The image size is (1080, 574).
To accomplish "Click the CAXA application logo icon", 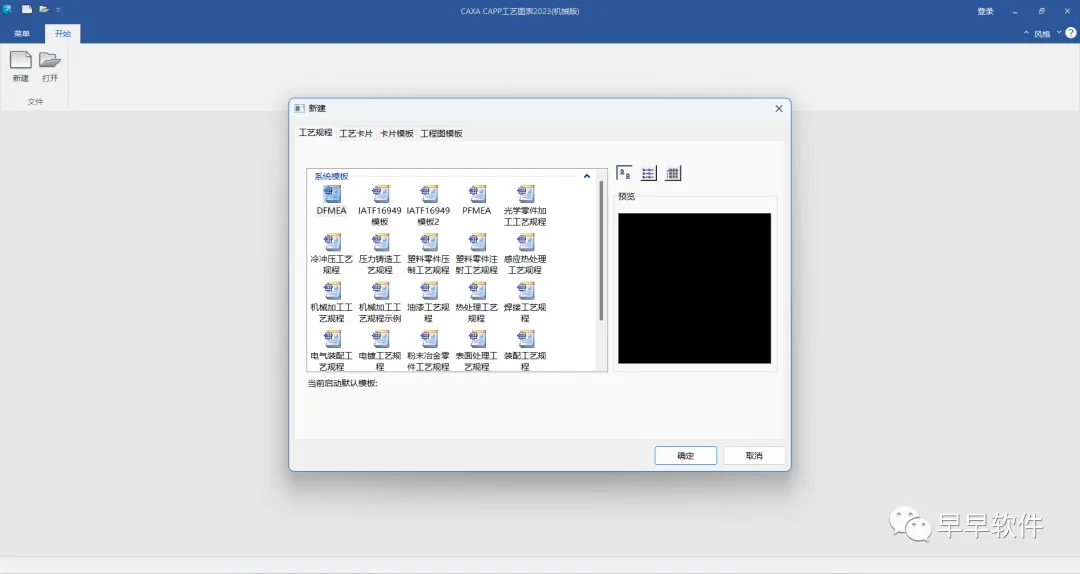I will click(x=8, y=10).
